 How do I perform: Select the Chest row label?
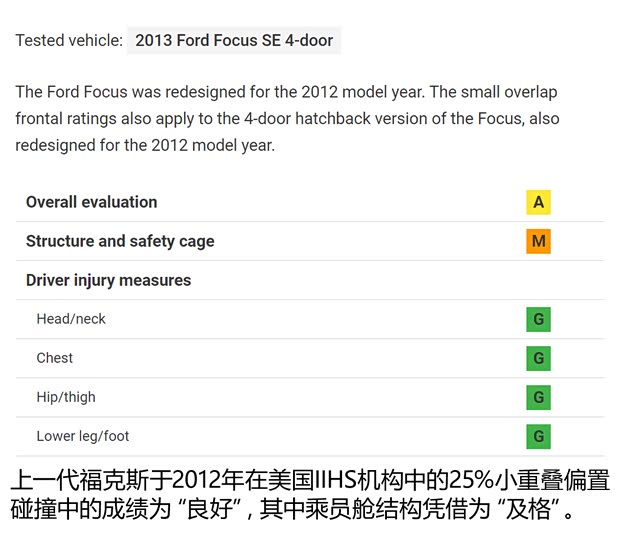tap(55, 358)
